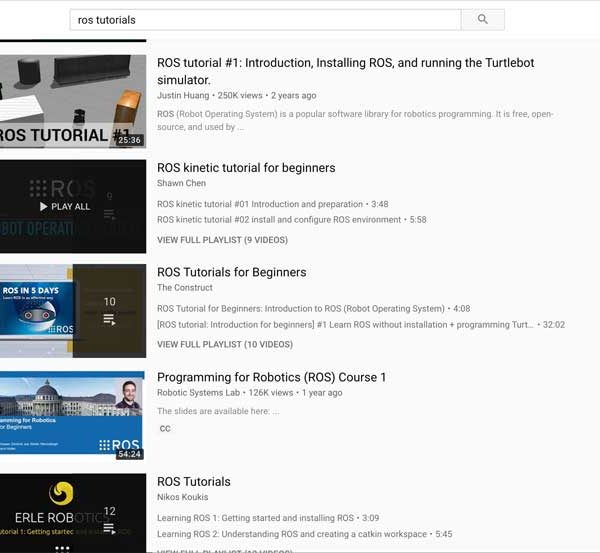
Task: Open 'ROS Tutorial for Beginners: Introduction to ROS' video
Action: pos(301,308)
